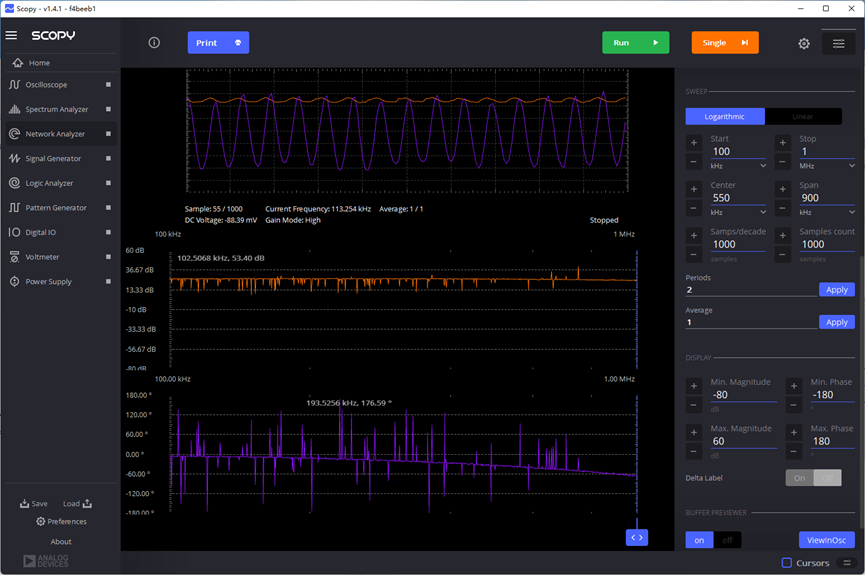Toggle the general settings sliders menu icon
This screenshot has width=865, height=575.
[839, 43]
